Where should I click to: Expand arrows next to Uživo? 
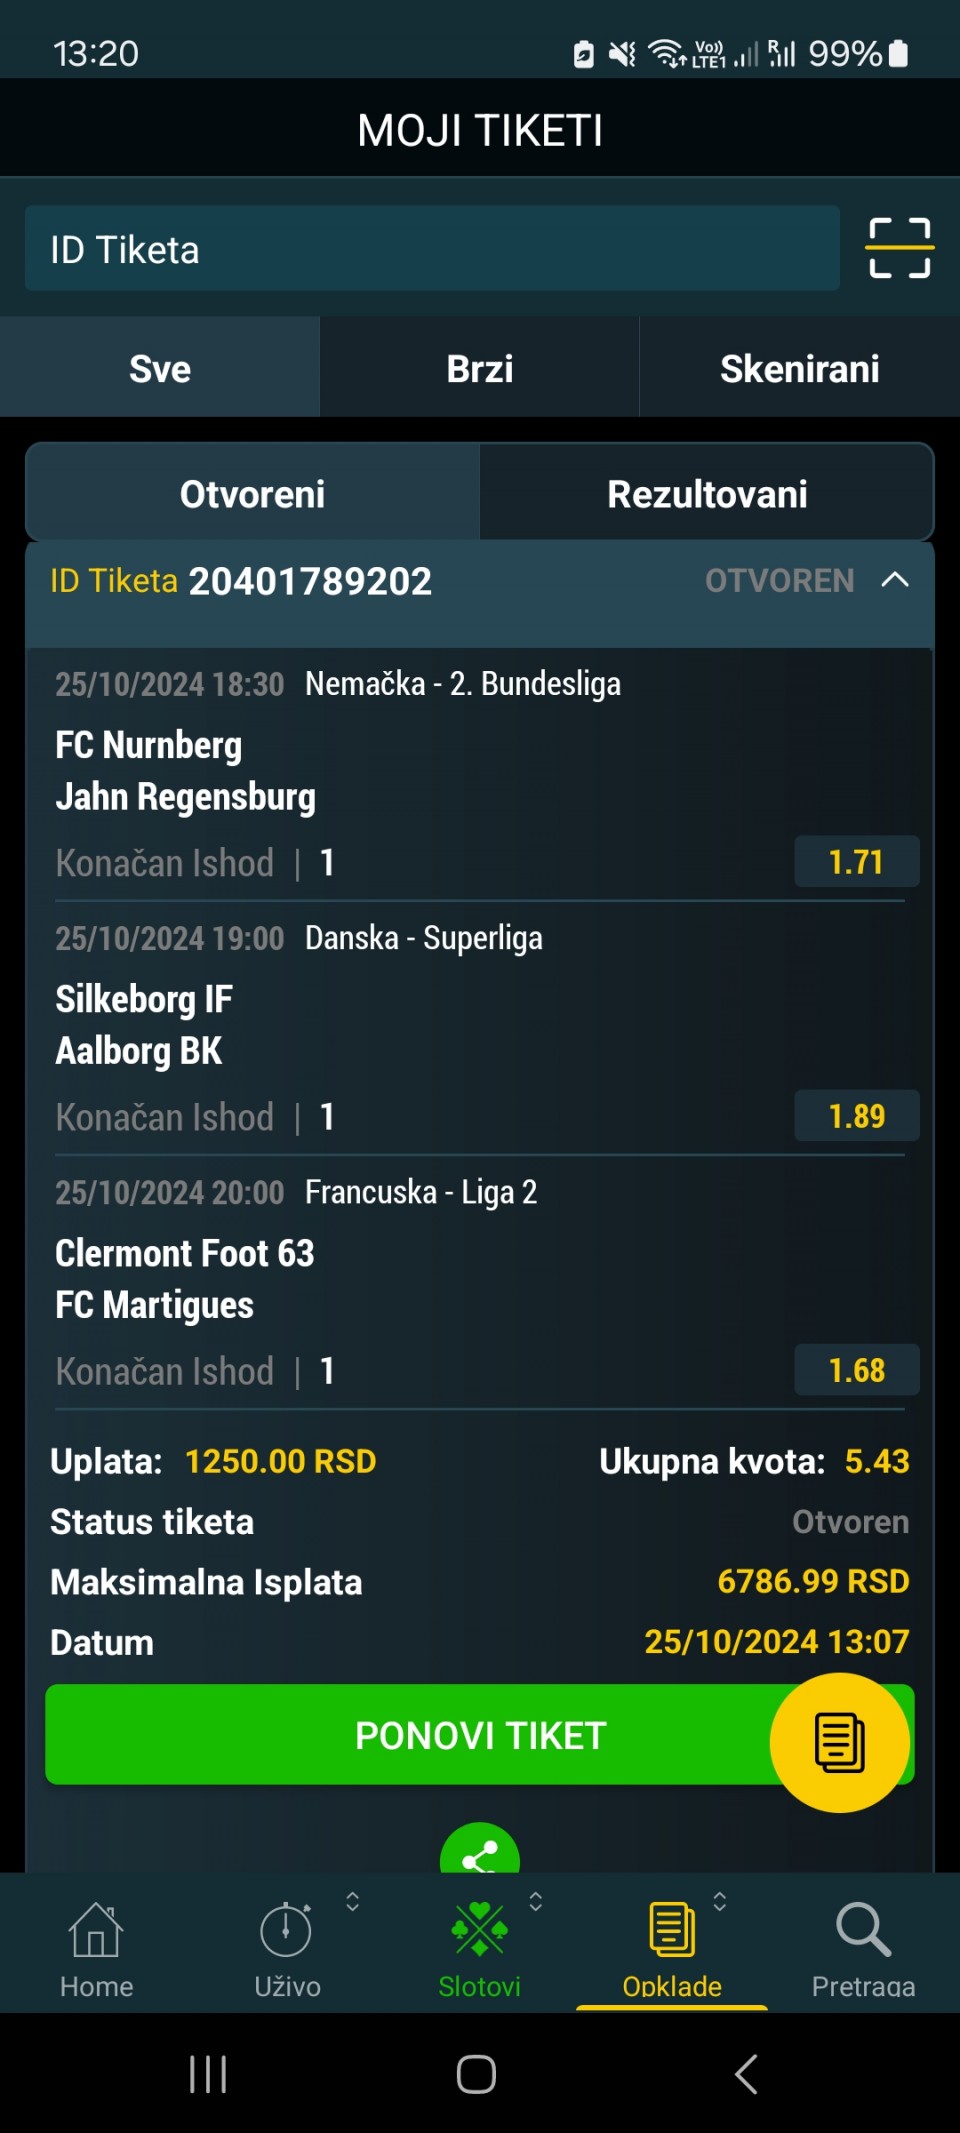click(352, 1901)
